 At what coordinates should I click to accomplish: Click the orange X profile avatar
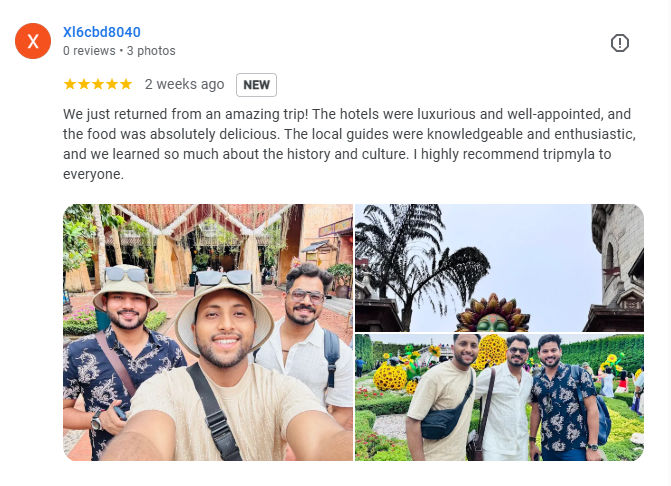[33, 41]
